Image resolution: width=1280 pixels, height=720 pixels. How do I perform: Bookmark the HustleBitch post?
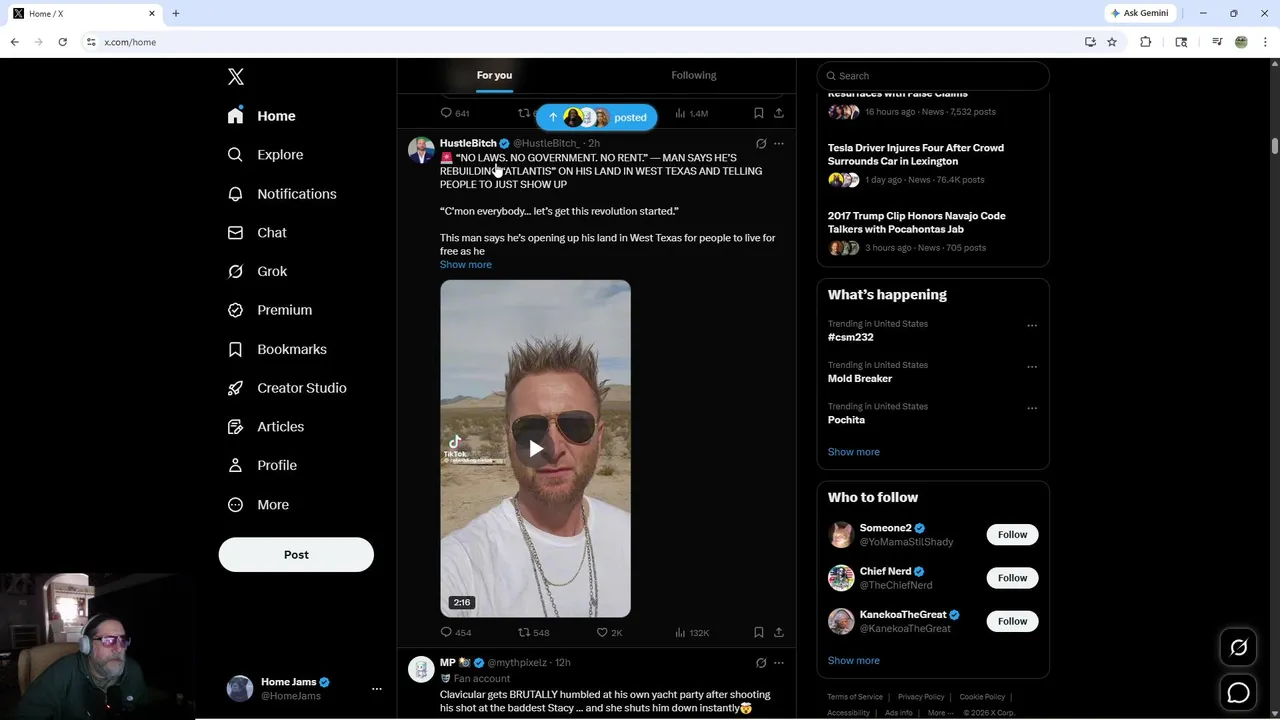click(759, 632)
